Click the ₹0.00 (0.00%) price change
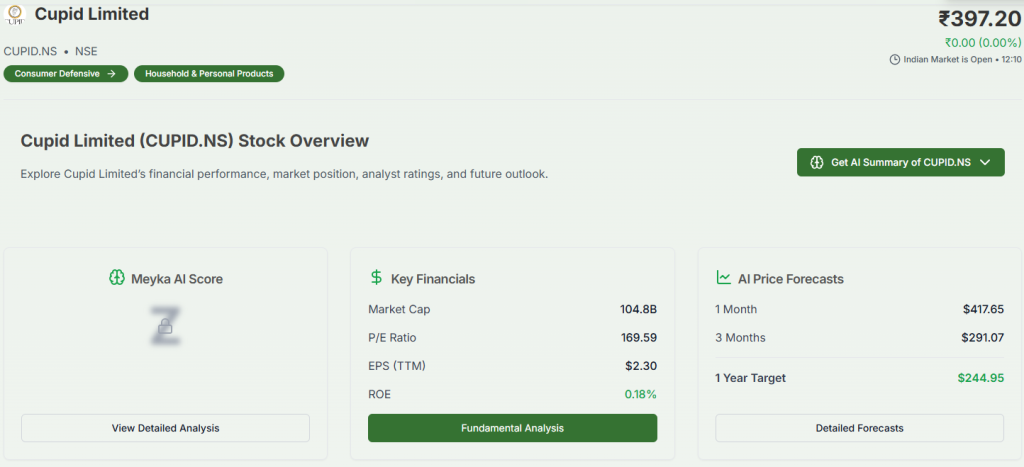1024x467 pixels. coord(983,43)
